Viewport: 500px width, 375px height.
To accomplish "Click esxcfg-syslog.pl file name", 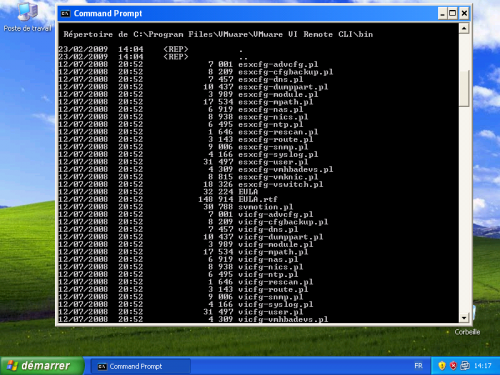I will coord(278,154).
